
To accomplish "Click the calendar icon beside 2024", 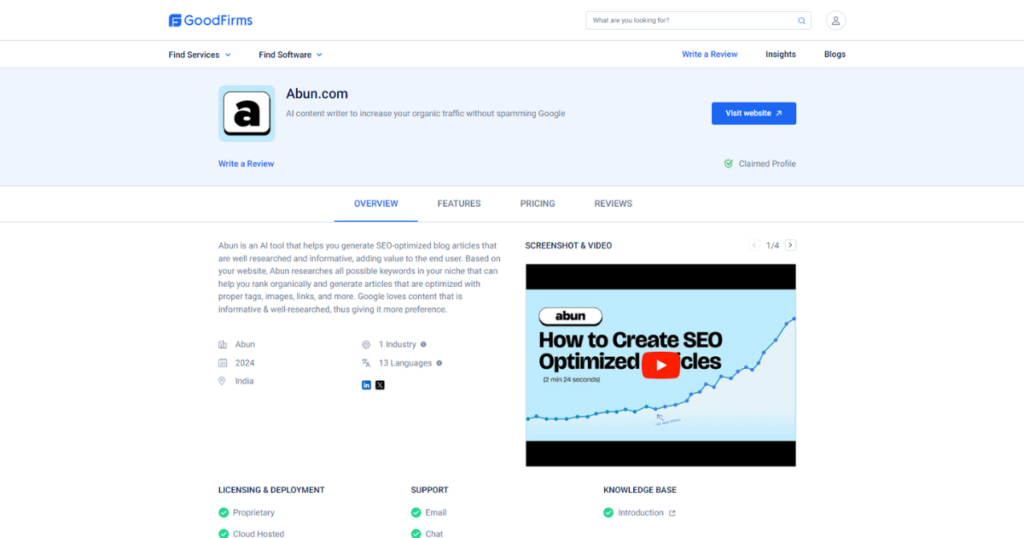I will pyautogui.click(x=223, y=363).
